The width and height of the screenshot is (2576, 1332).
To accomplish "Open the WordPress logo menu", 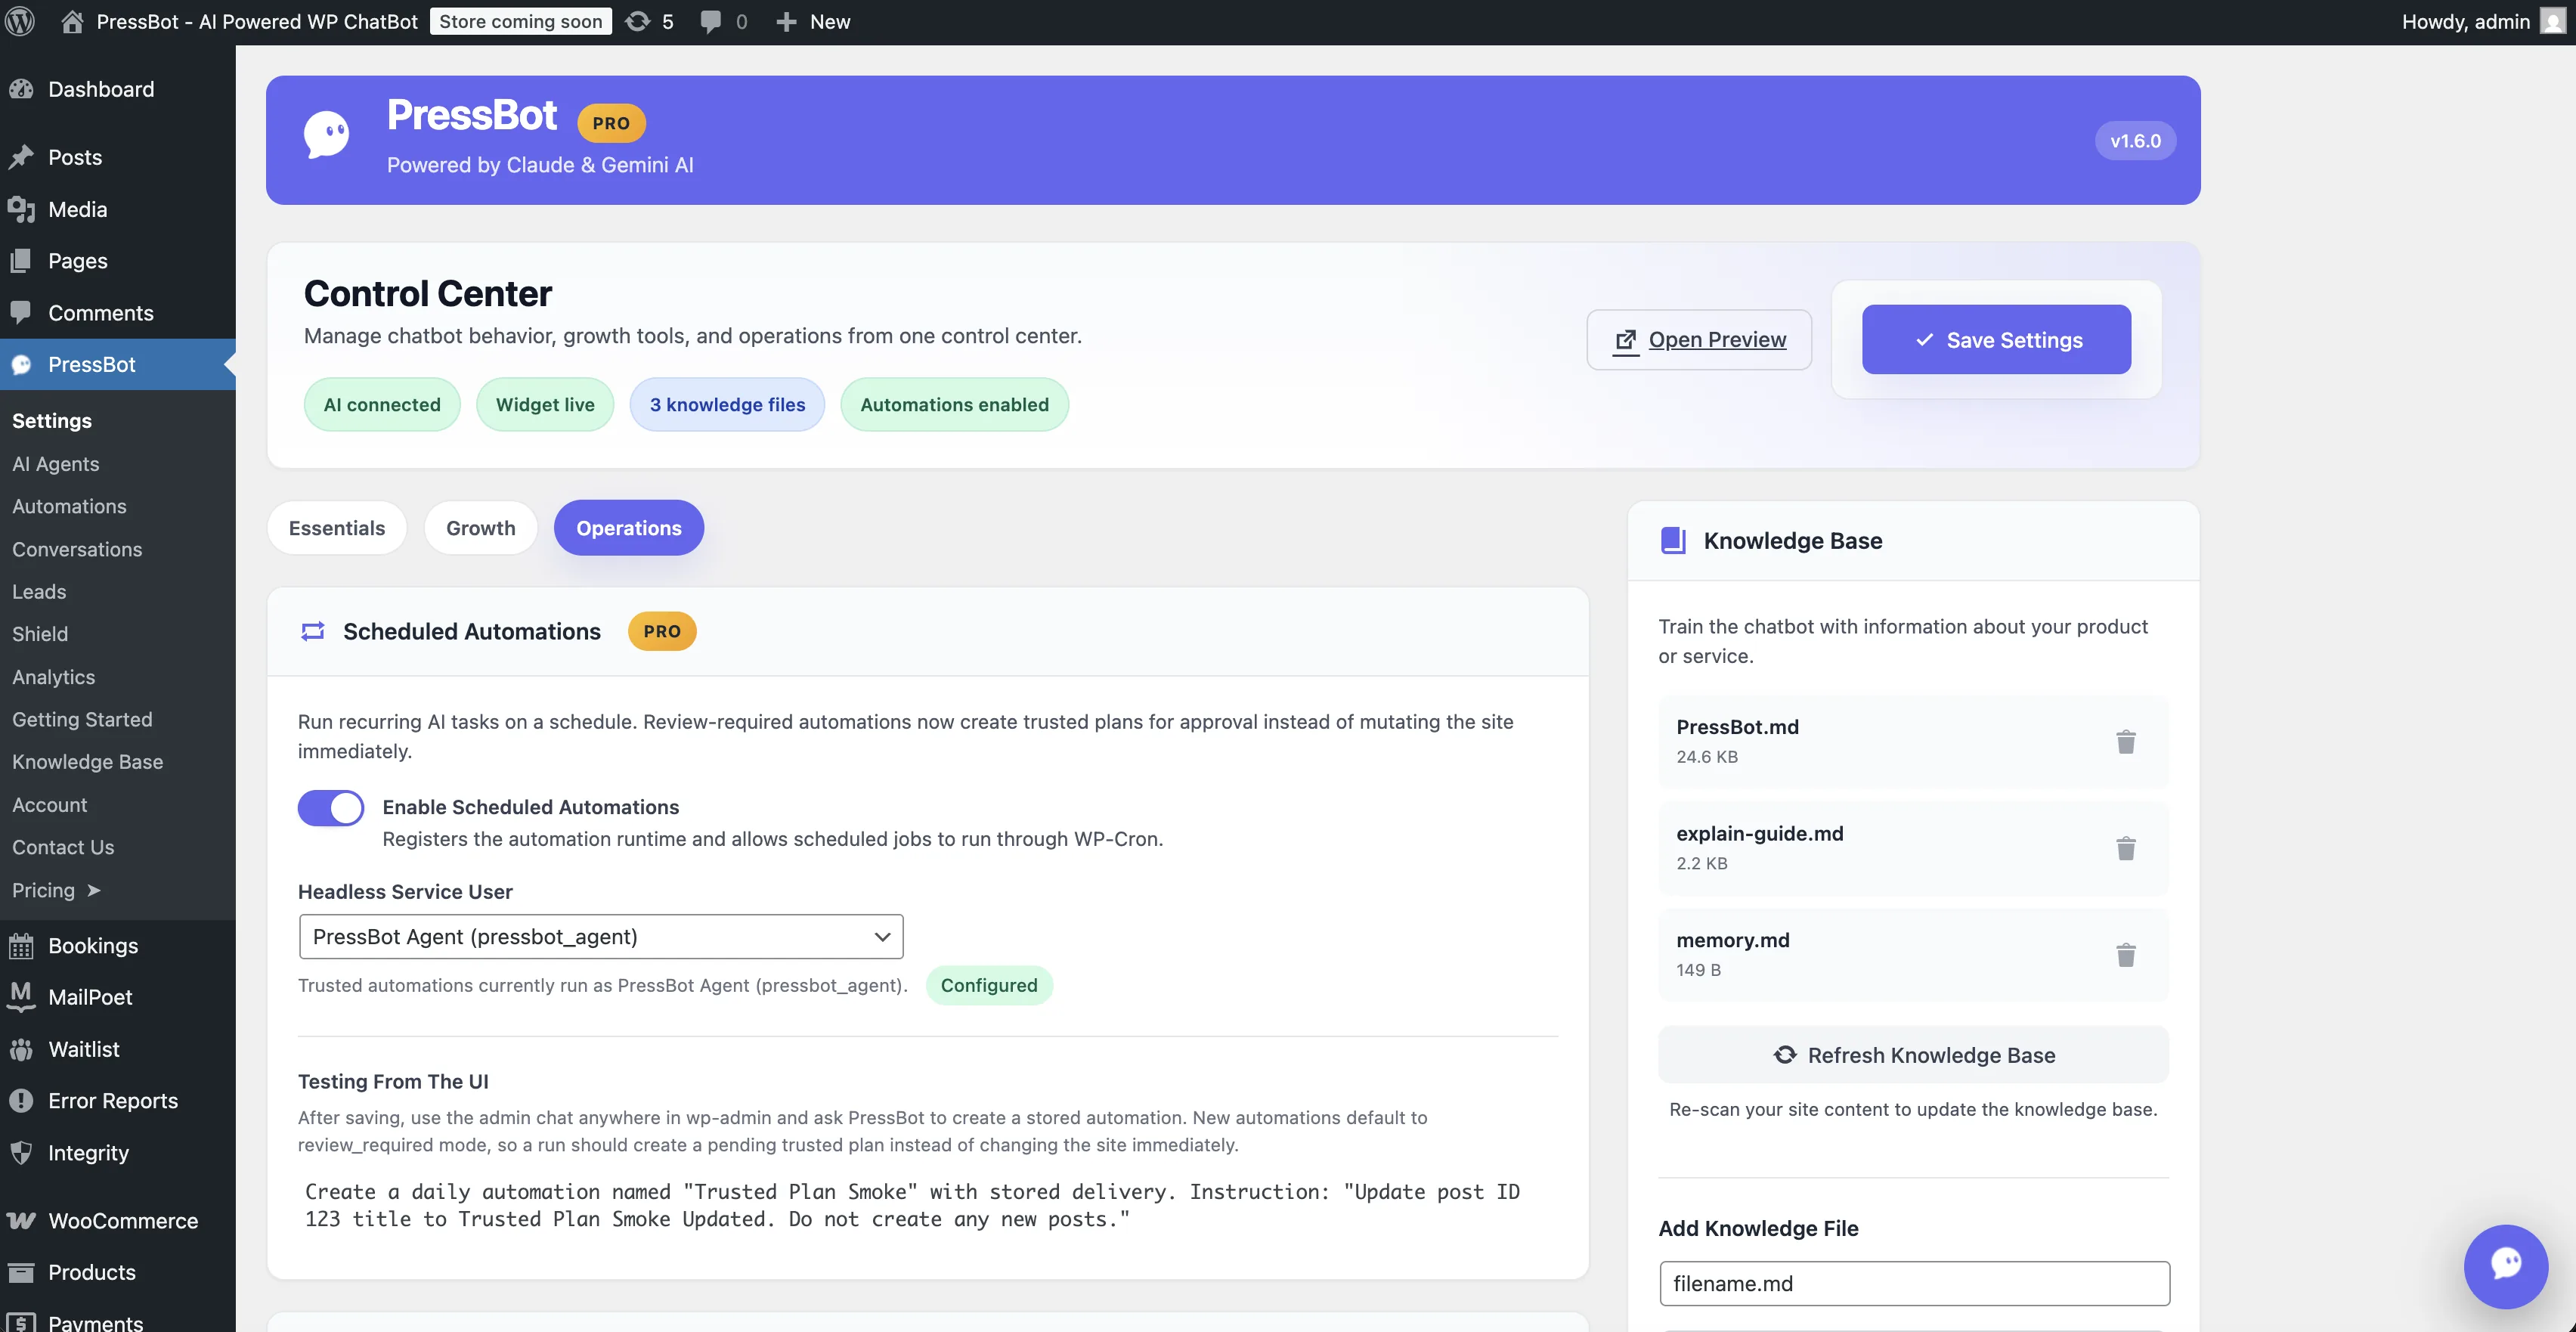I will [20, 21].
